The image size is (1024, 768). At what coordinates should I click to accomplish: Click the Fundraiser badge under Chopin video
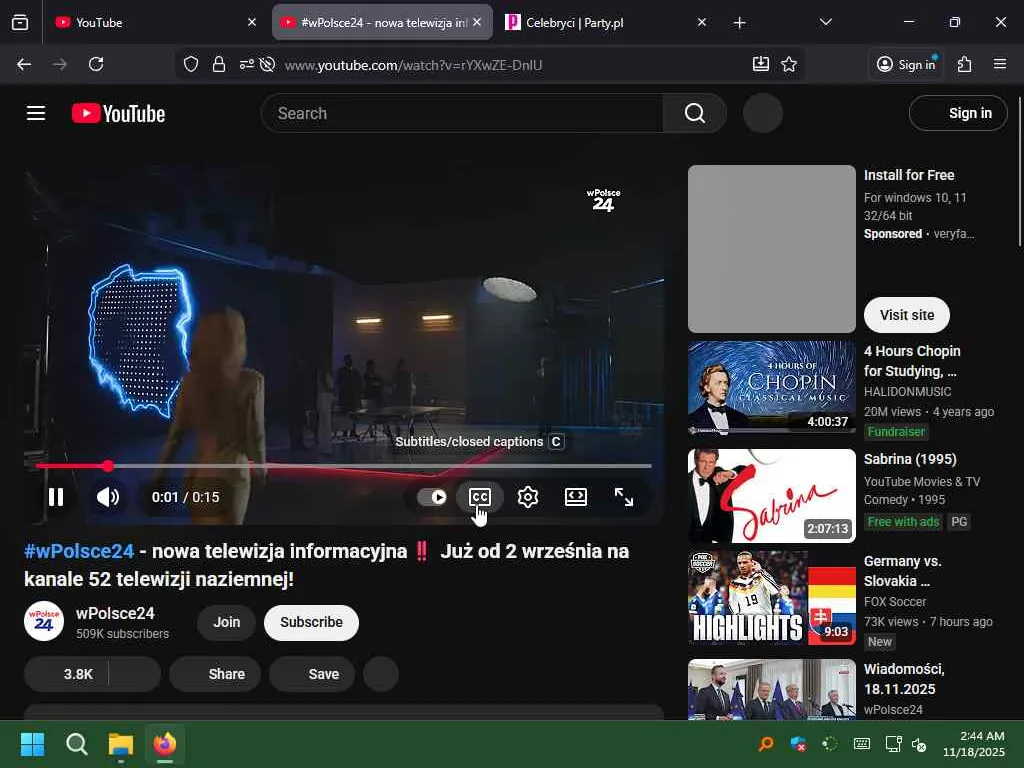coord(896,432)
